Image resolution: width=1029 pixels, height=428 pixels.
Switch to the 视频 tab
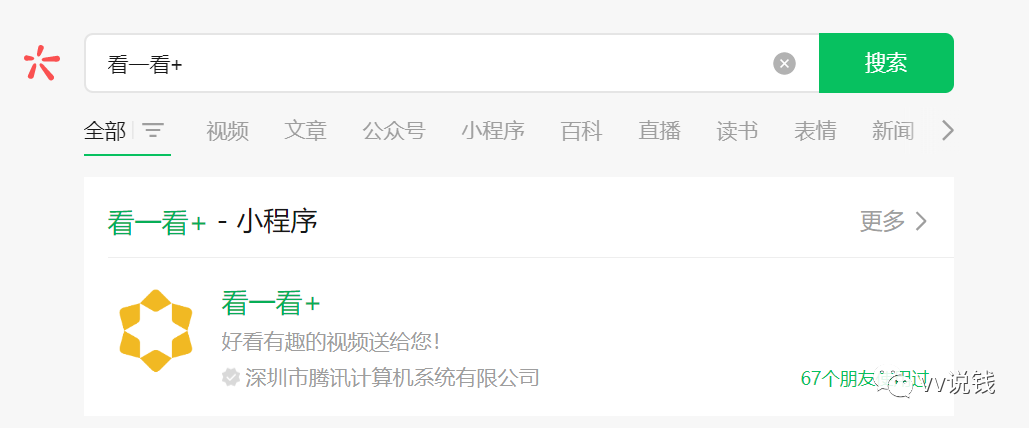(228, 131)
